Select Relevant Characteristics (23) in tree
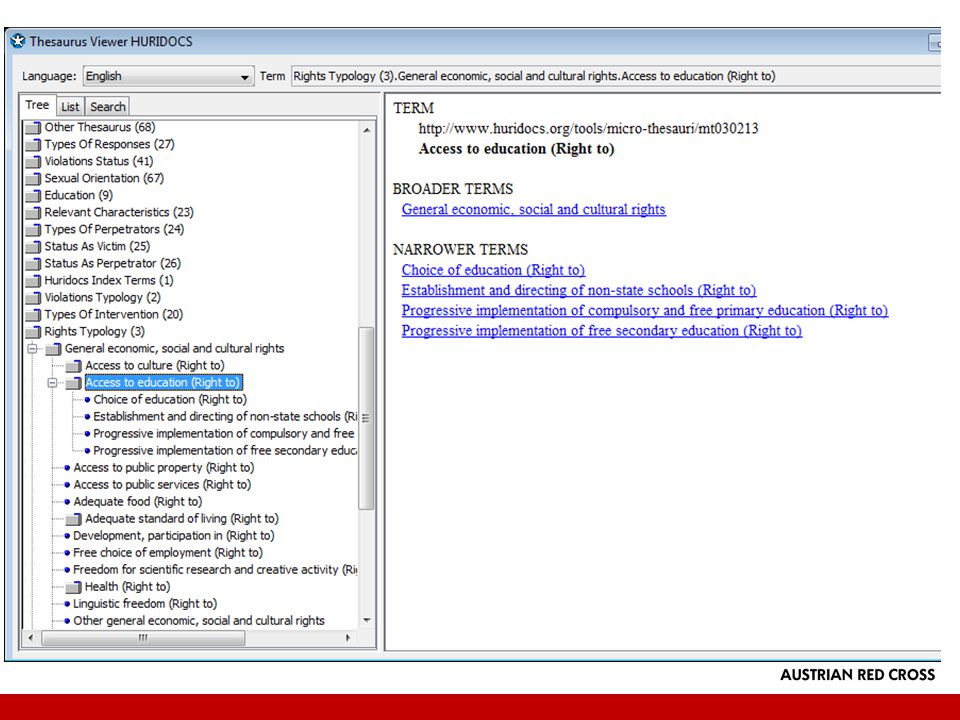Viewport: 960px width, 720px height. 119,212
